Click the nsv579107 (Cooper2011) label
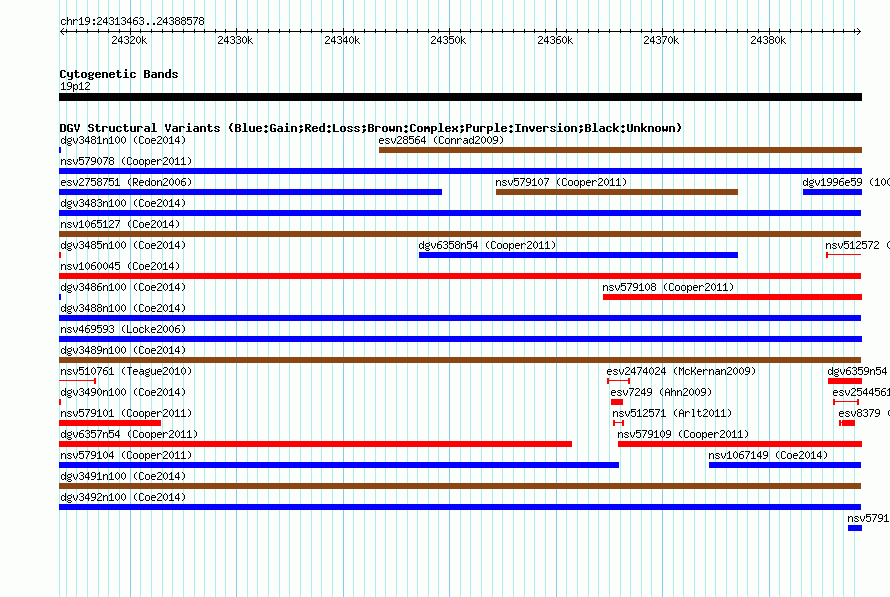The image size is (890, 597). (x=561, y=182)
